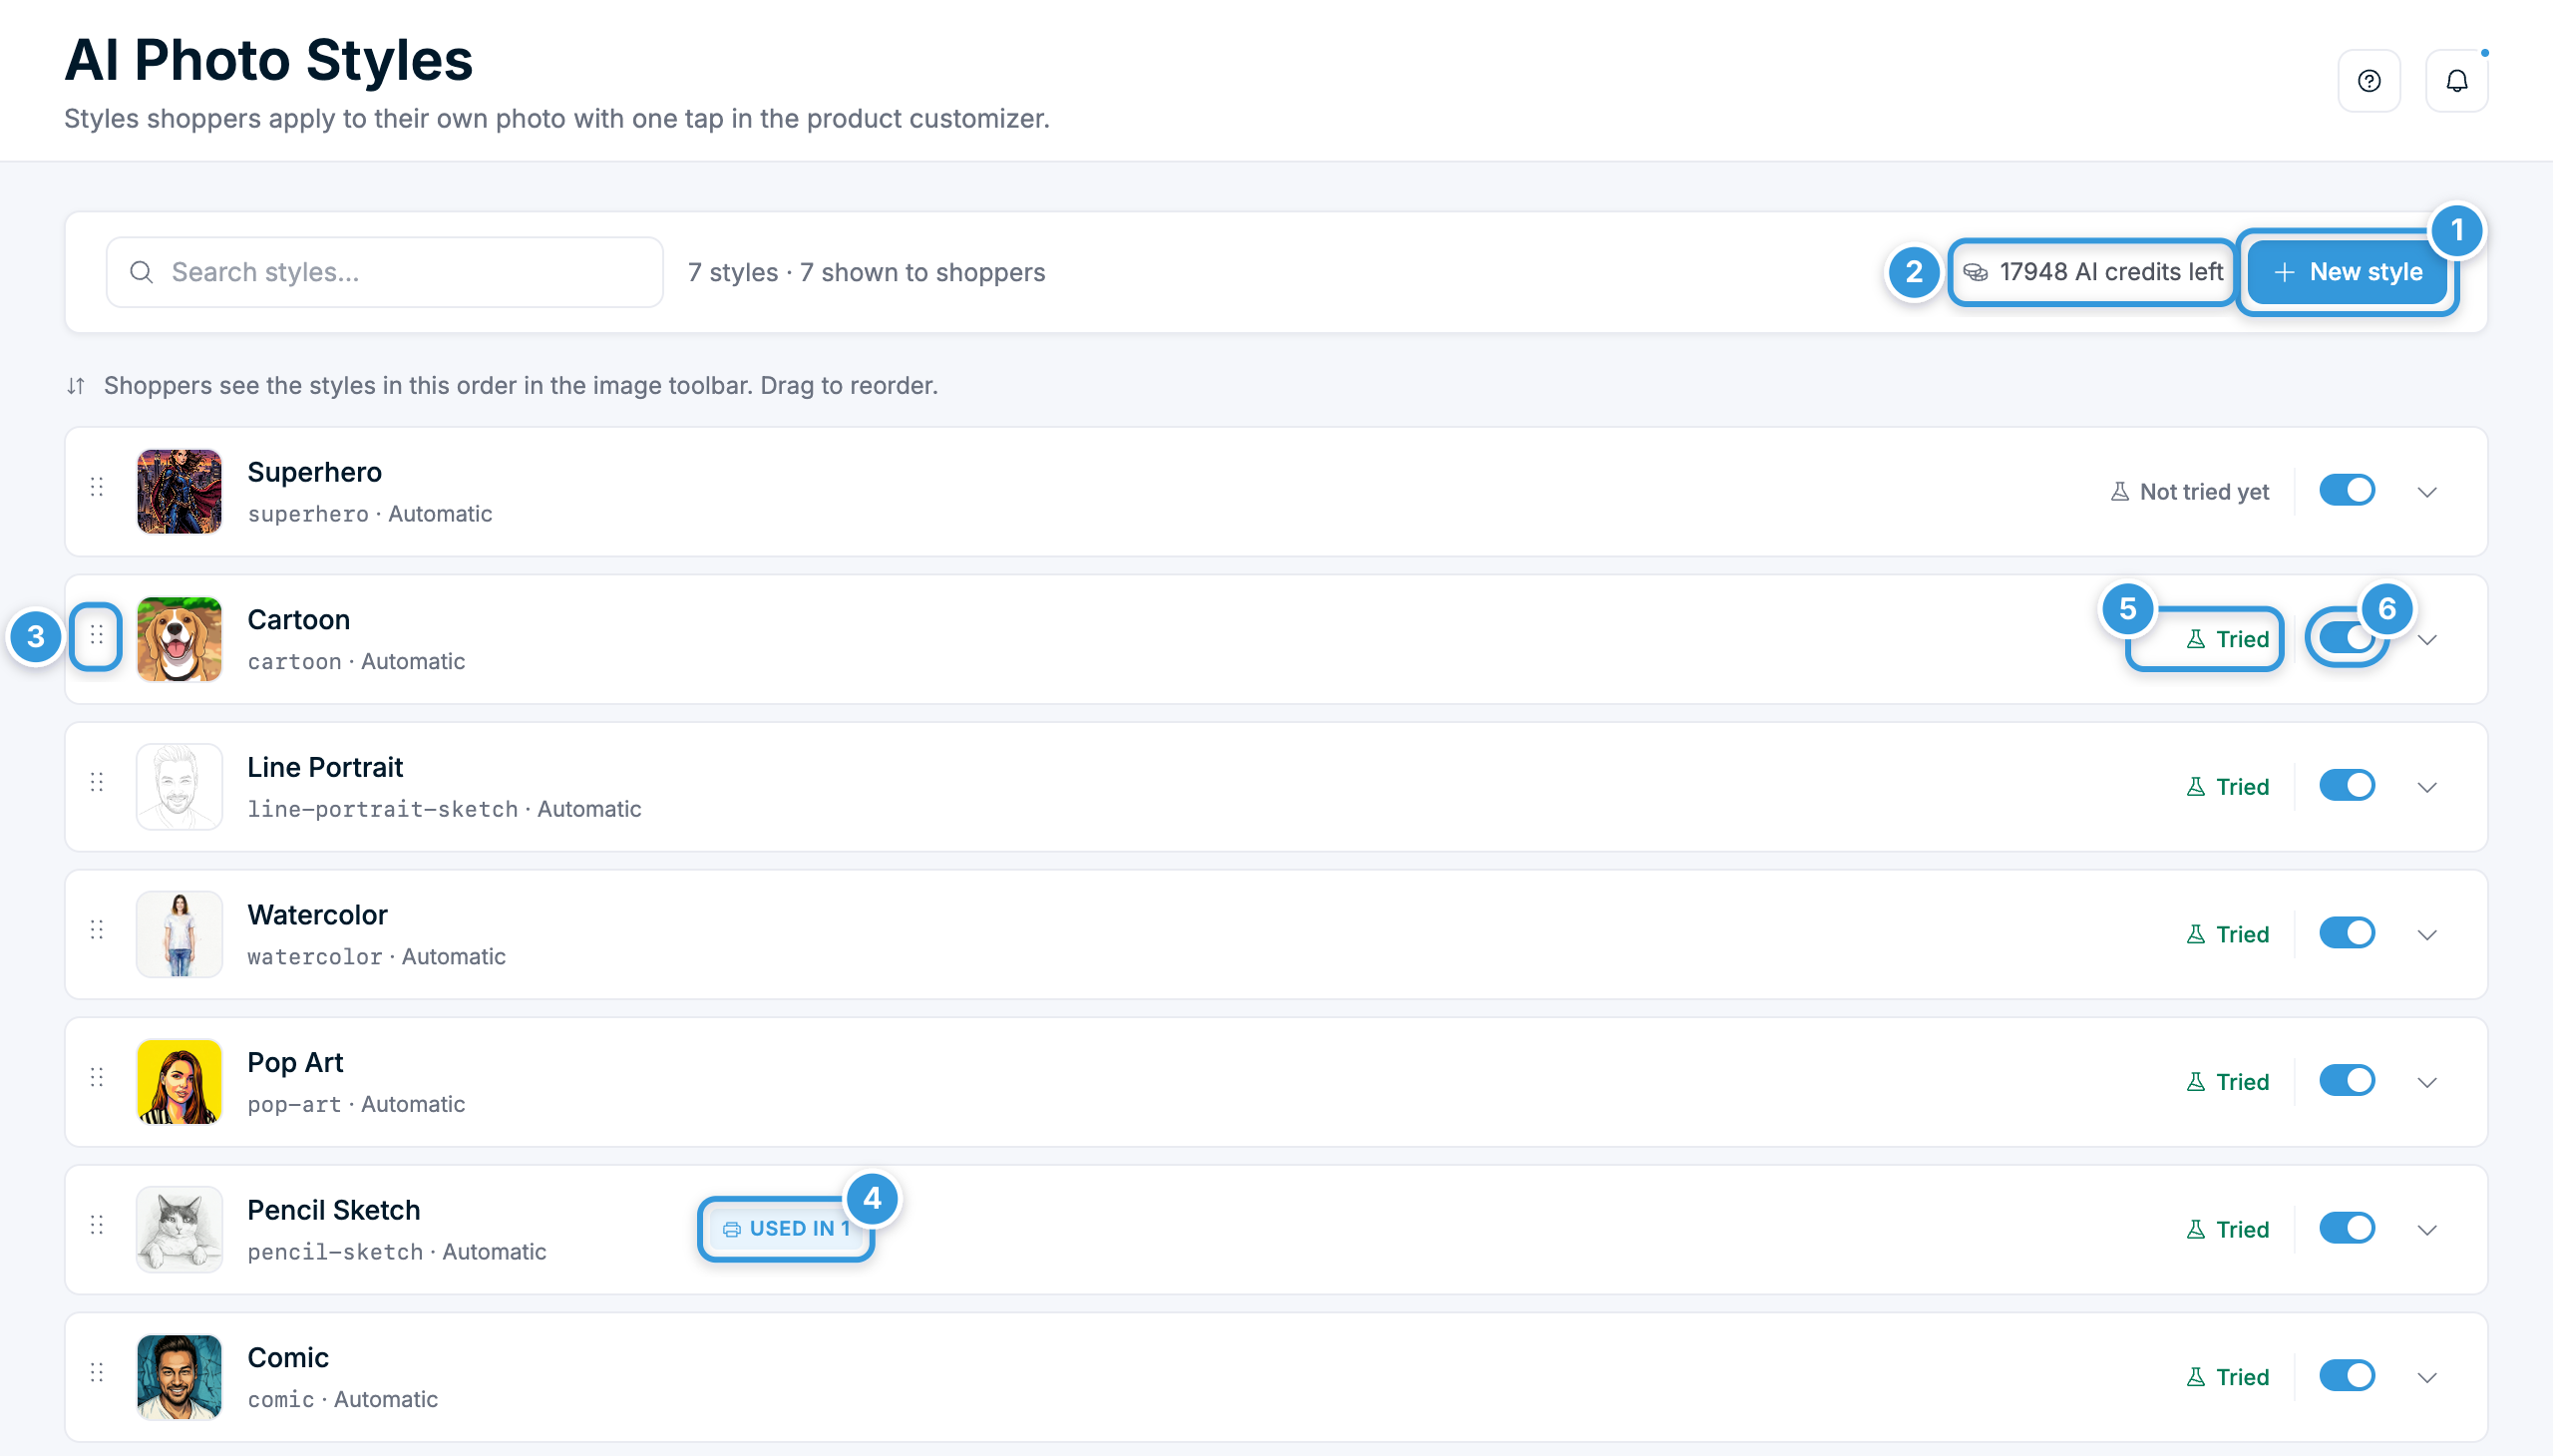This screenshot has width=2553, height=1456.
Task: Expand the Pop Art style details
Action: (x=2427, y=1083)
